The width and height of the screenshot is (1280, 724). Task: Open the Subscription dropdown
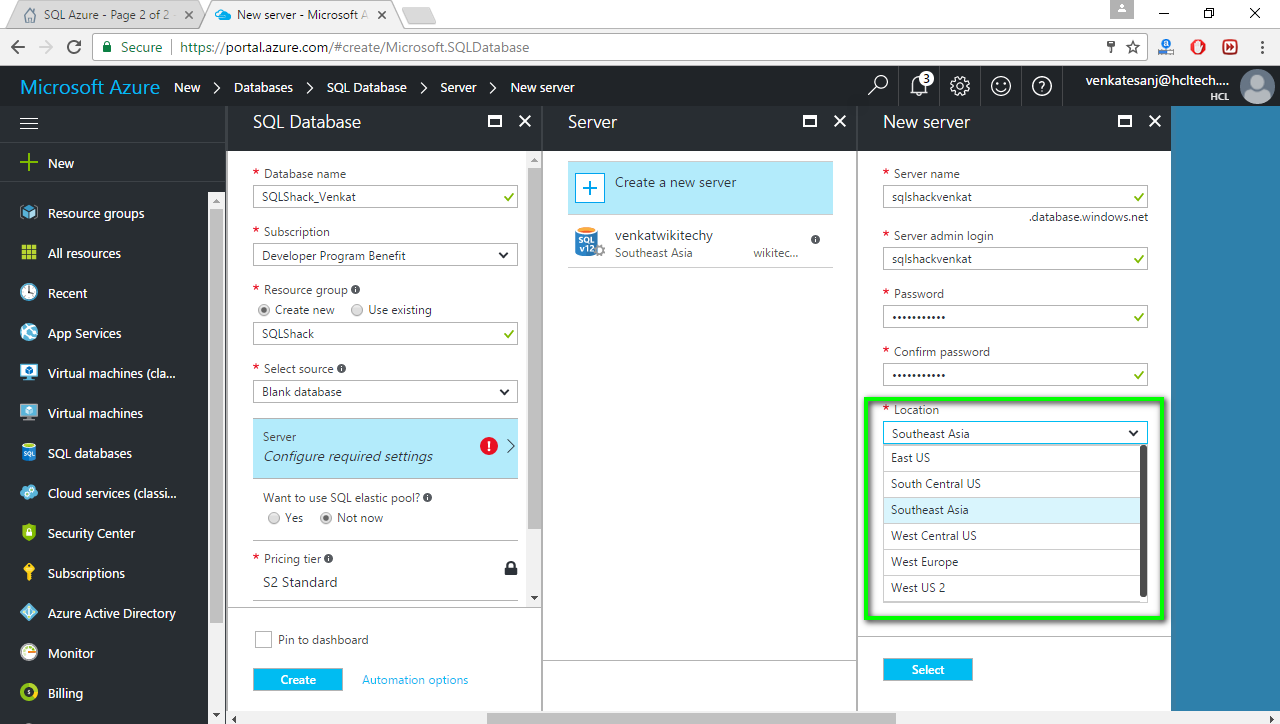(385, 255)
